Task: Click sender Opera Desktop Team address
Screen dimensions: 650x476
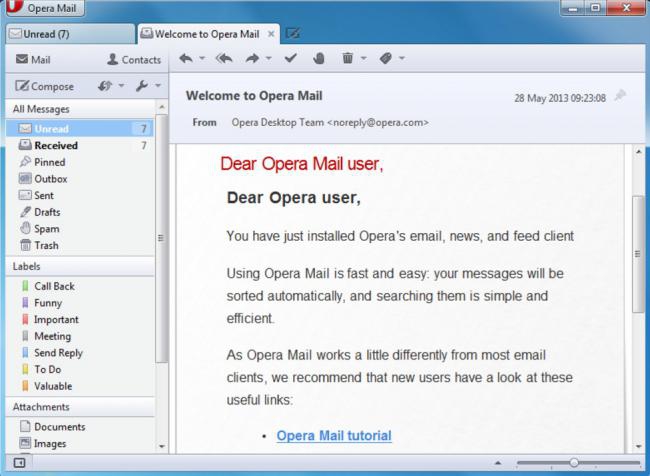Action: coord(330,122)
